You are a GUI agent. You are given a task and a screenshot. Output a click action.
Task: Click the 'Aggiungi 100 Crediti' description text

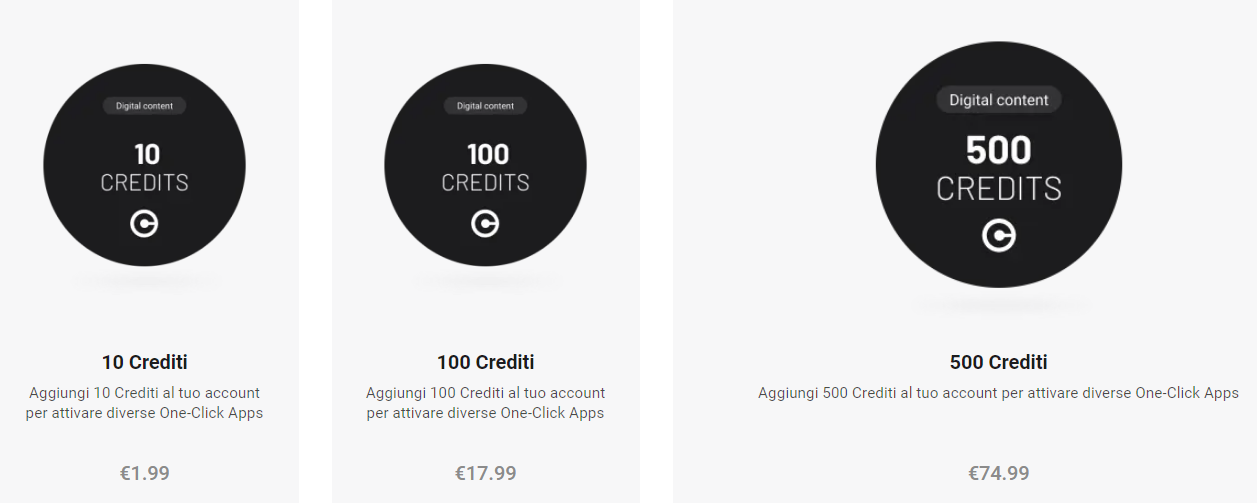point(485,403)
